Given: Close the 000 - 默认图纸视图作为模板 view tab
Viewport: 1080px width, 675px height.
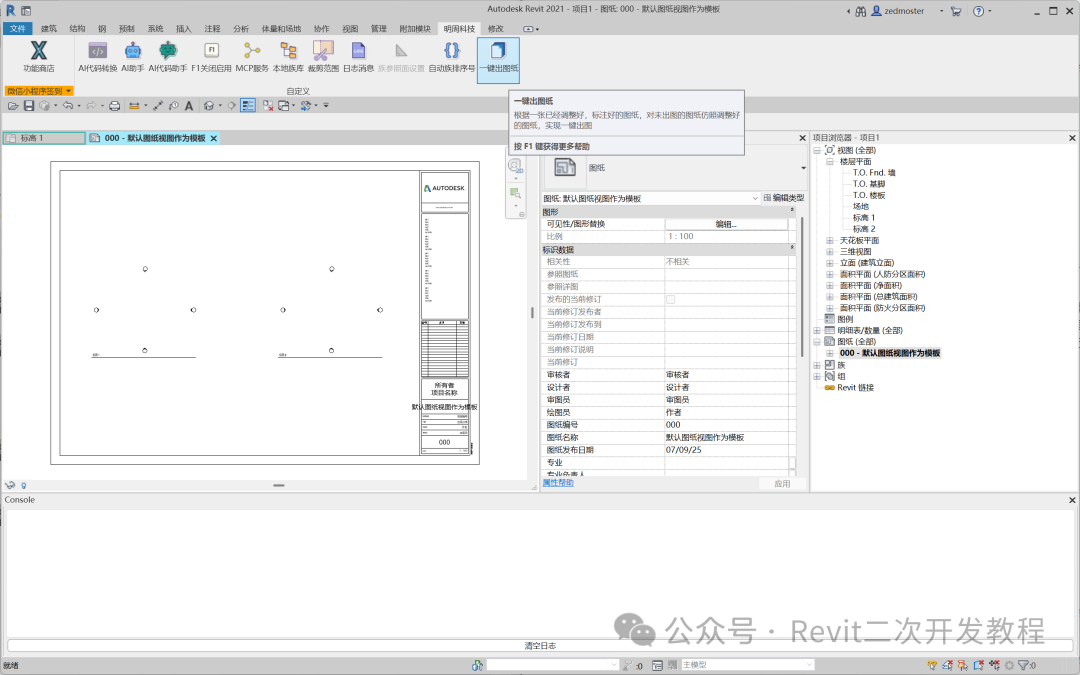Looking at the screenshot, I should 214,138.
